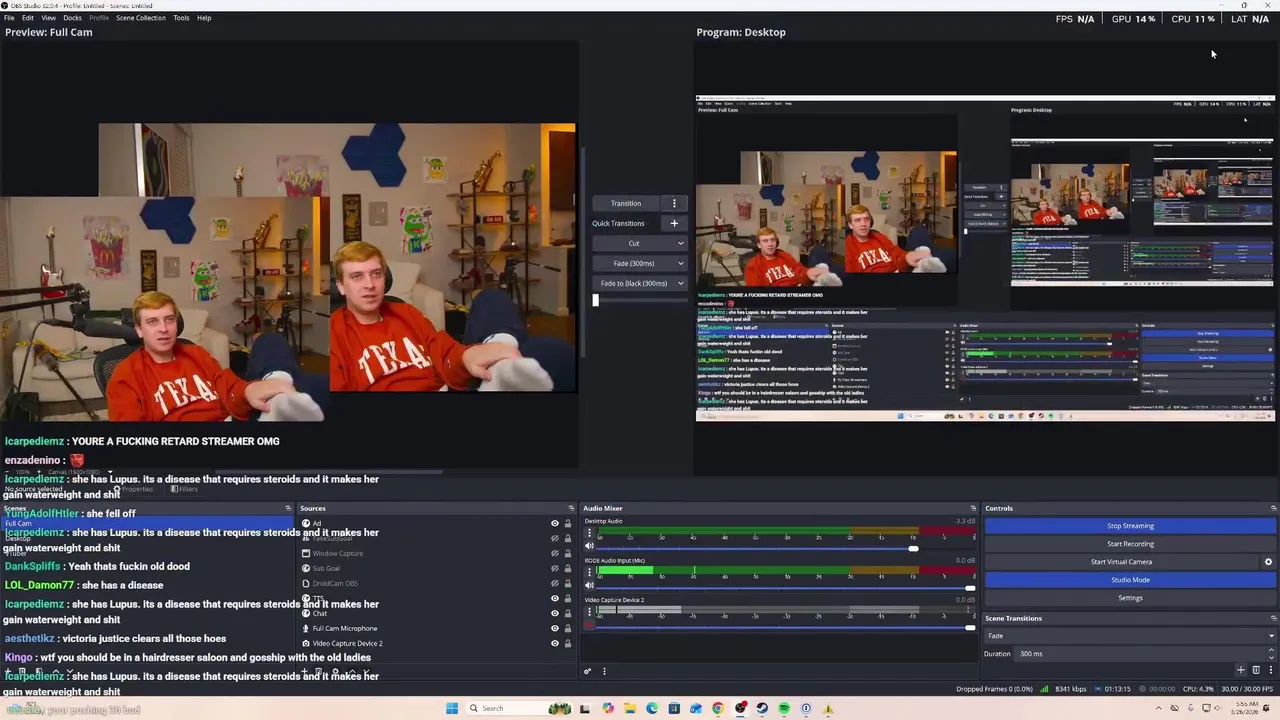Image resolution: width=1280 pixels, height=720 pixels.
Task: Open the File menu
Action: pyautogui.click(x=9, y=18)
